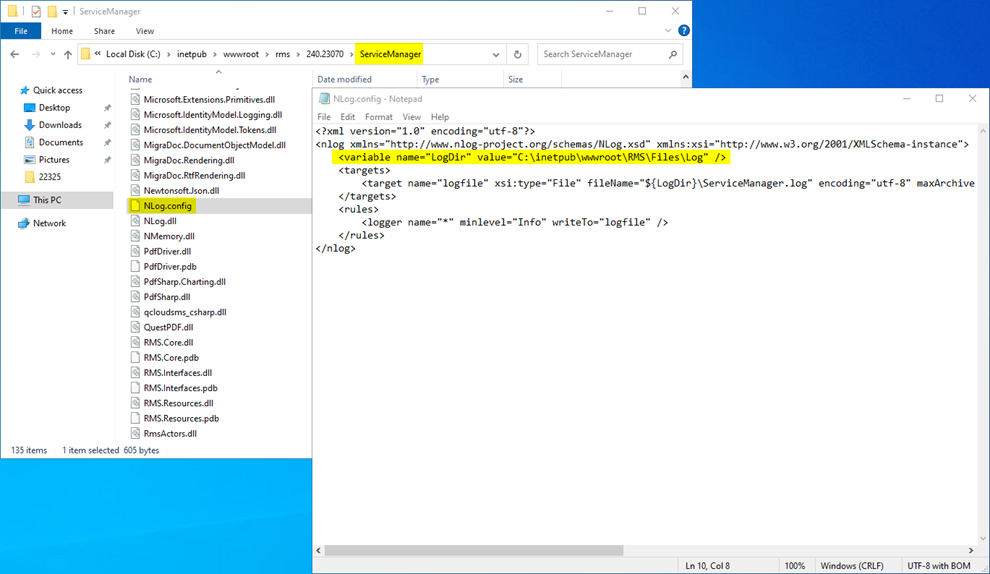Select RmsActors.dll file
Image resolution: width=990 pixels, height=574 pixels.
(170, 433)
